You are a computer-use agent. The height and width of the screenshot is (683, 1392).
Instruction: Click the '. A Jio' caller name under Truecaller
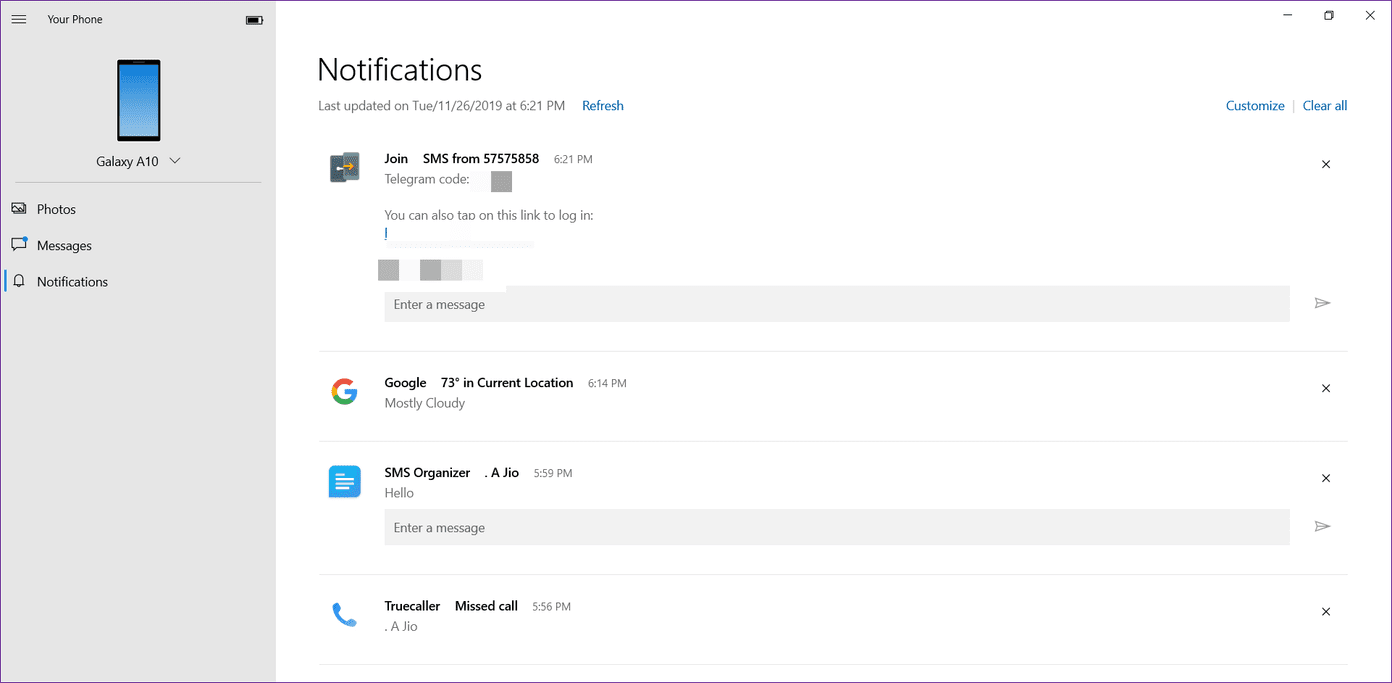(401, 627)
